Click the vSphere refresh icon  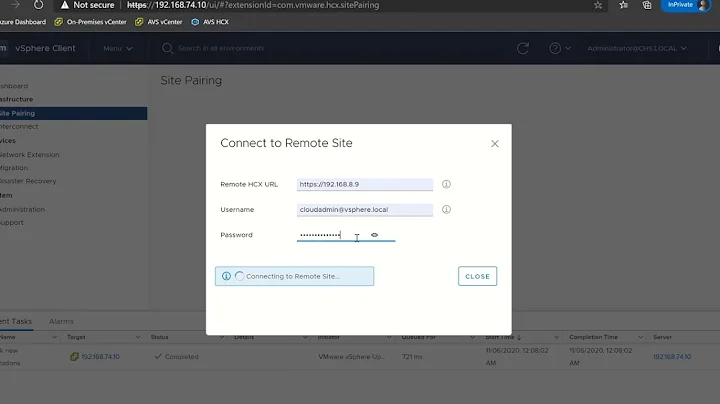[x=523, y=48]
